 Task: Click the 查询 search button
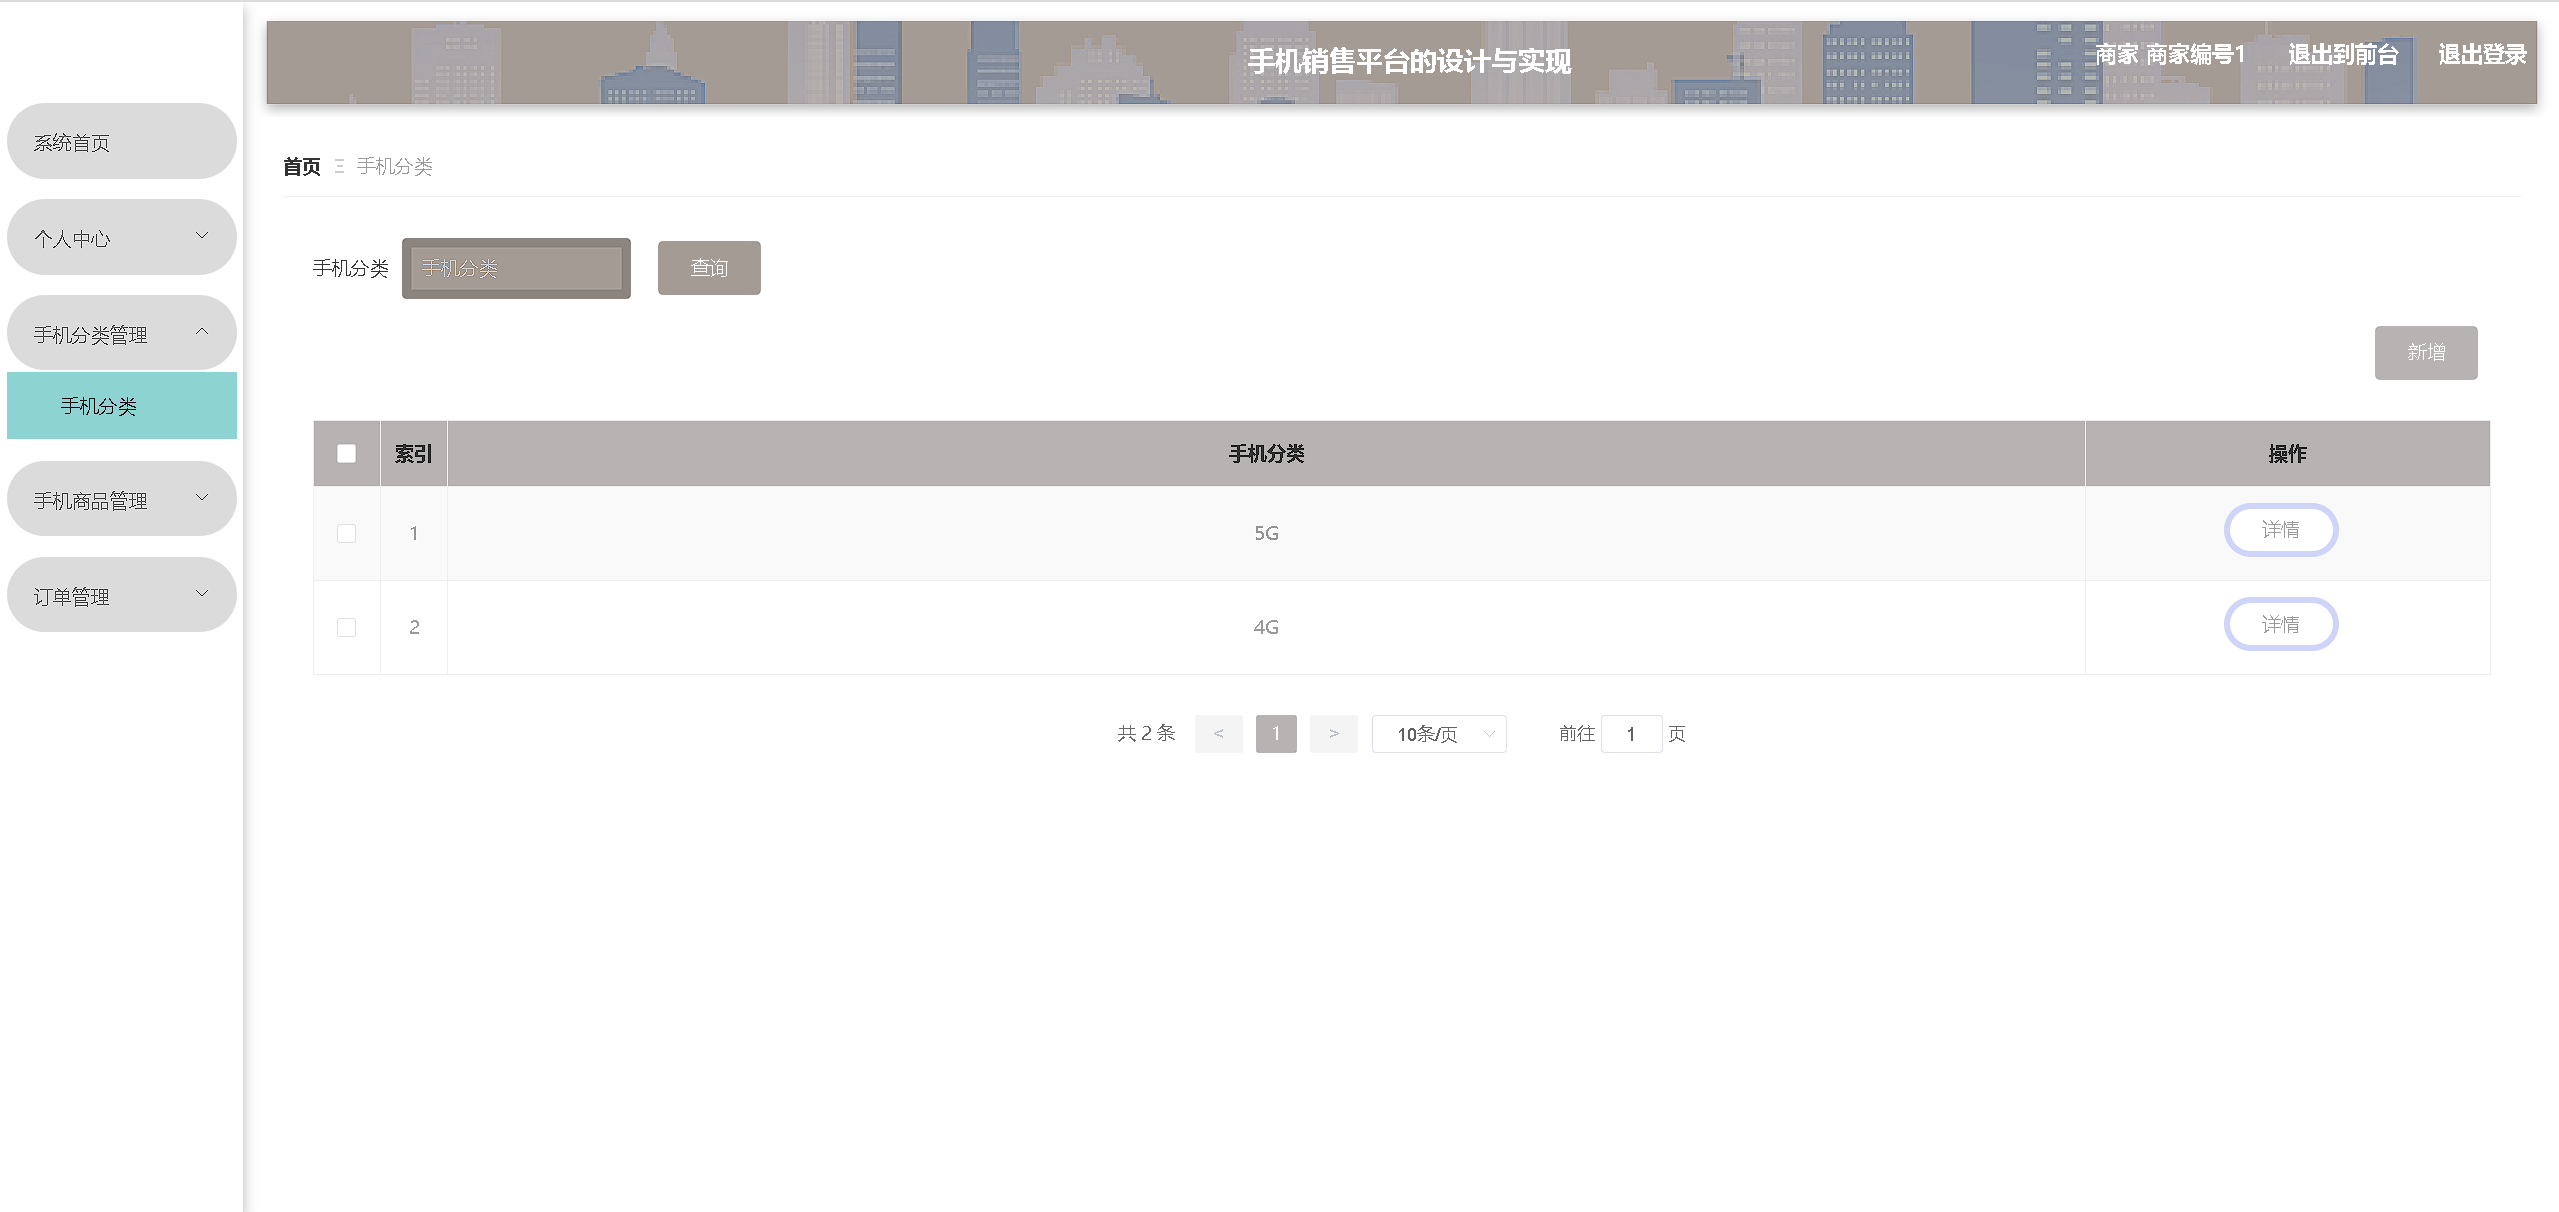[708, 268]
